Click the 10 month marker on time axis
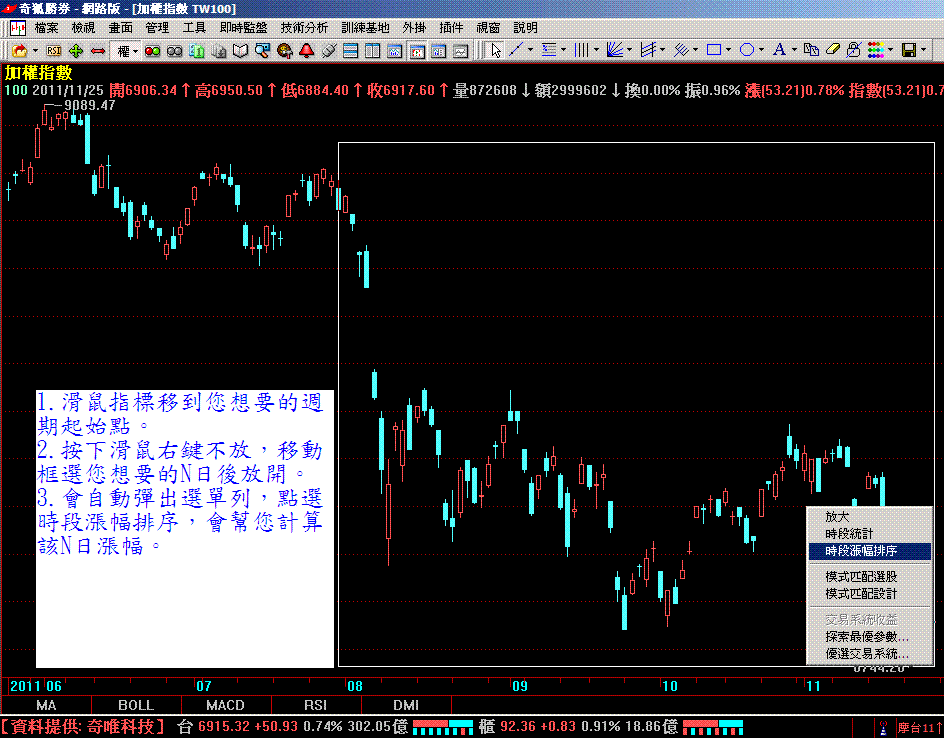944x738 pixels. pyautogui.click(x=669, y=686)
